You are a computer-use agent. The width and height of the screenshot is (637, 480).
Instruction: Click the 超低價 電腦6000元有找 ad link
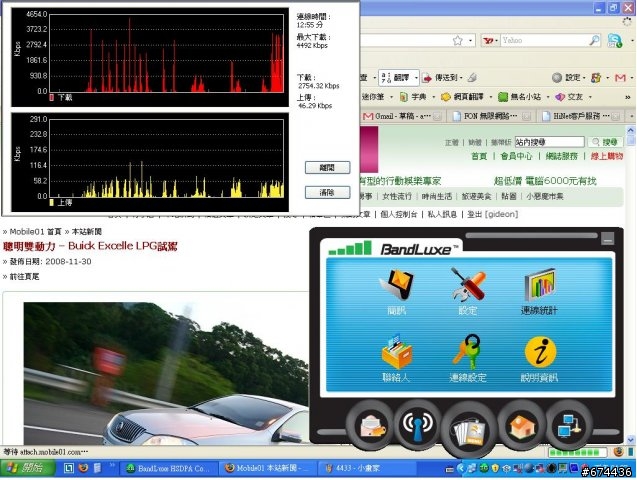pyautogui.click(x=545, y=181)
